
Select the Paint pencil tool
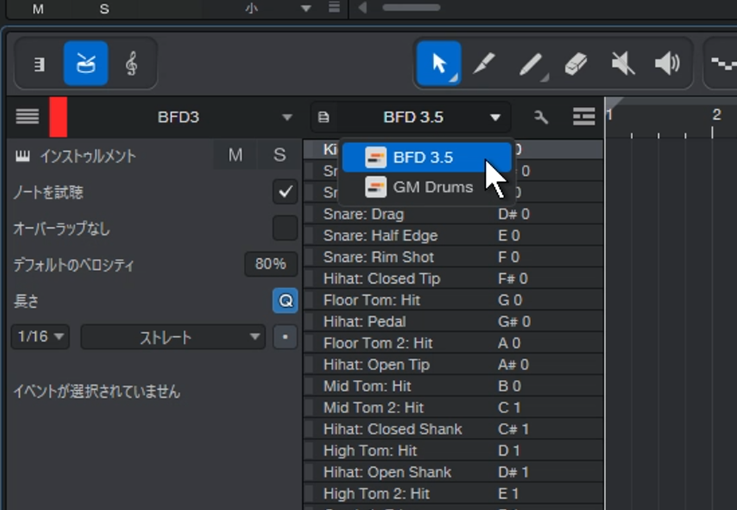(531, 64)
